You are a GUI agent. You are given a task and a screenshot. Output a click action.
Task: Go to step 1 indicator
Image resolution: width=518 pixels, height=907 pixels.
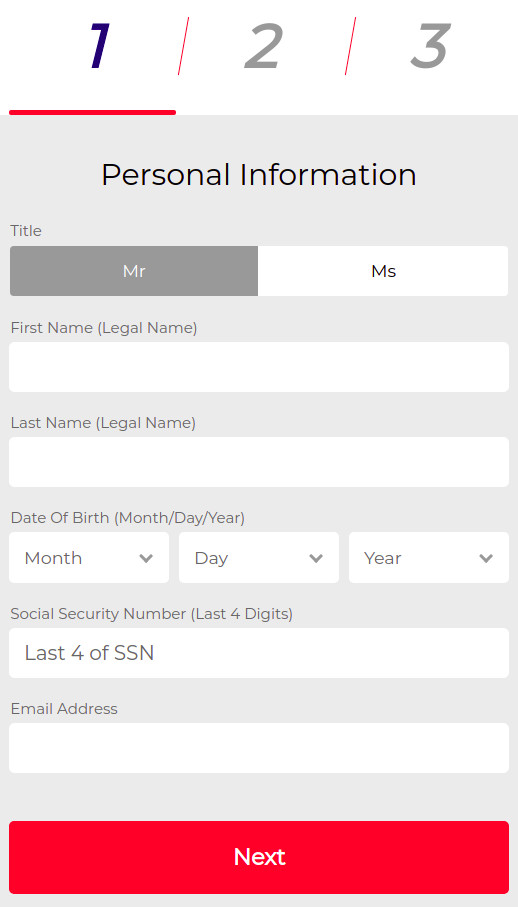pos(100,46)
